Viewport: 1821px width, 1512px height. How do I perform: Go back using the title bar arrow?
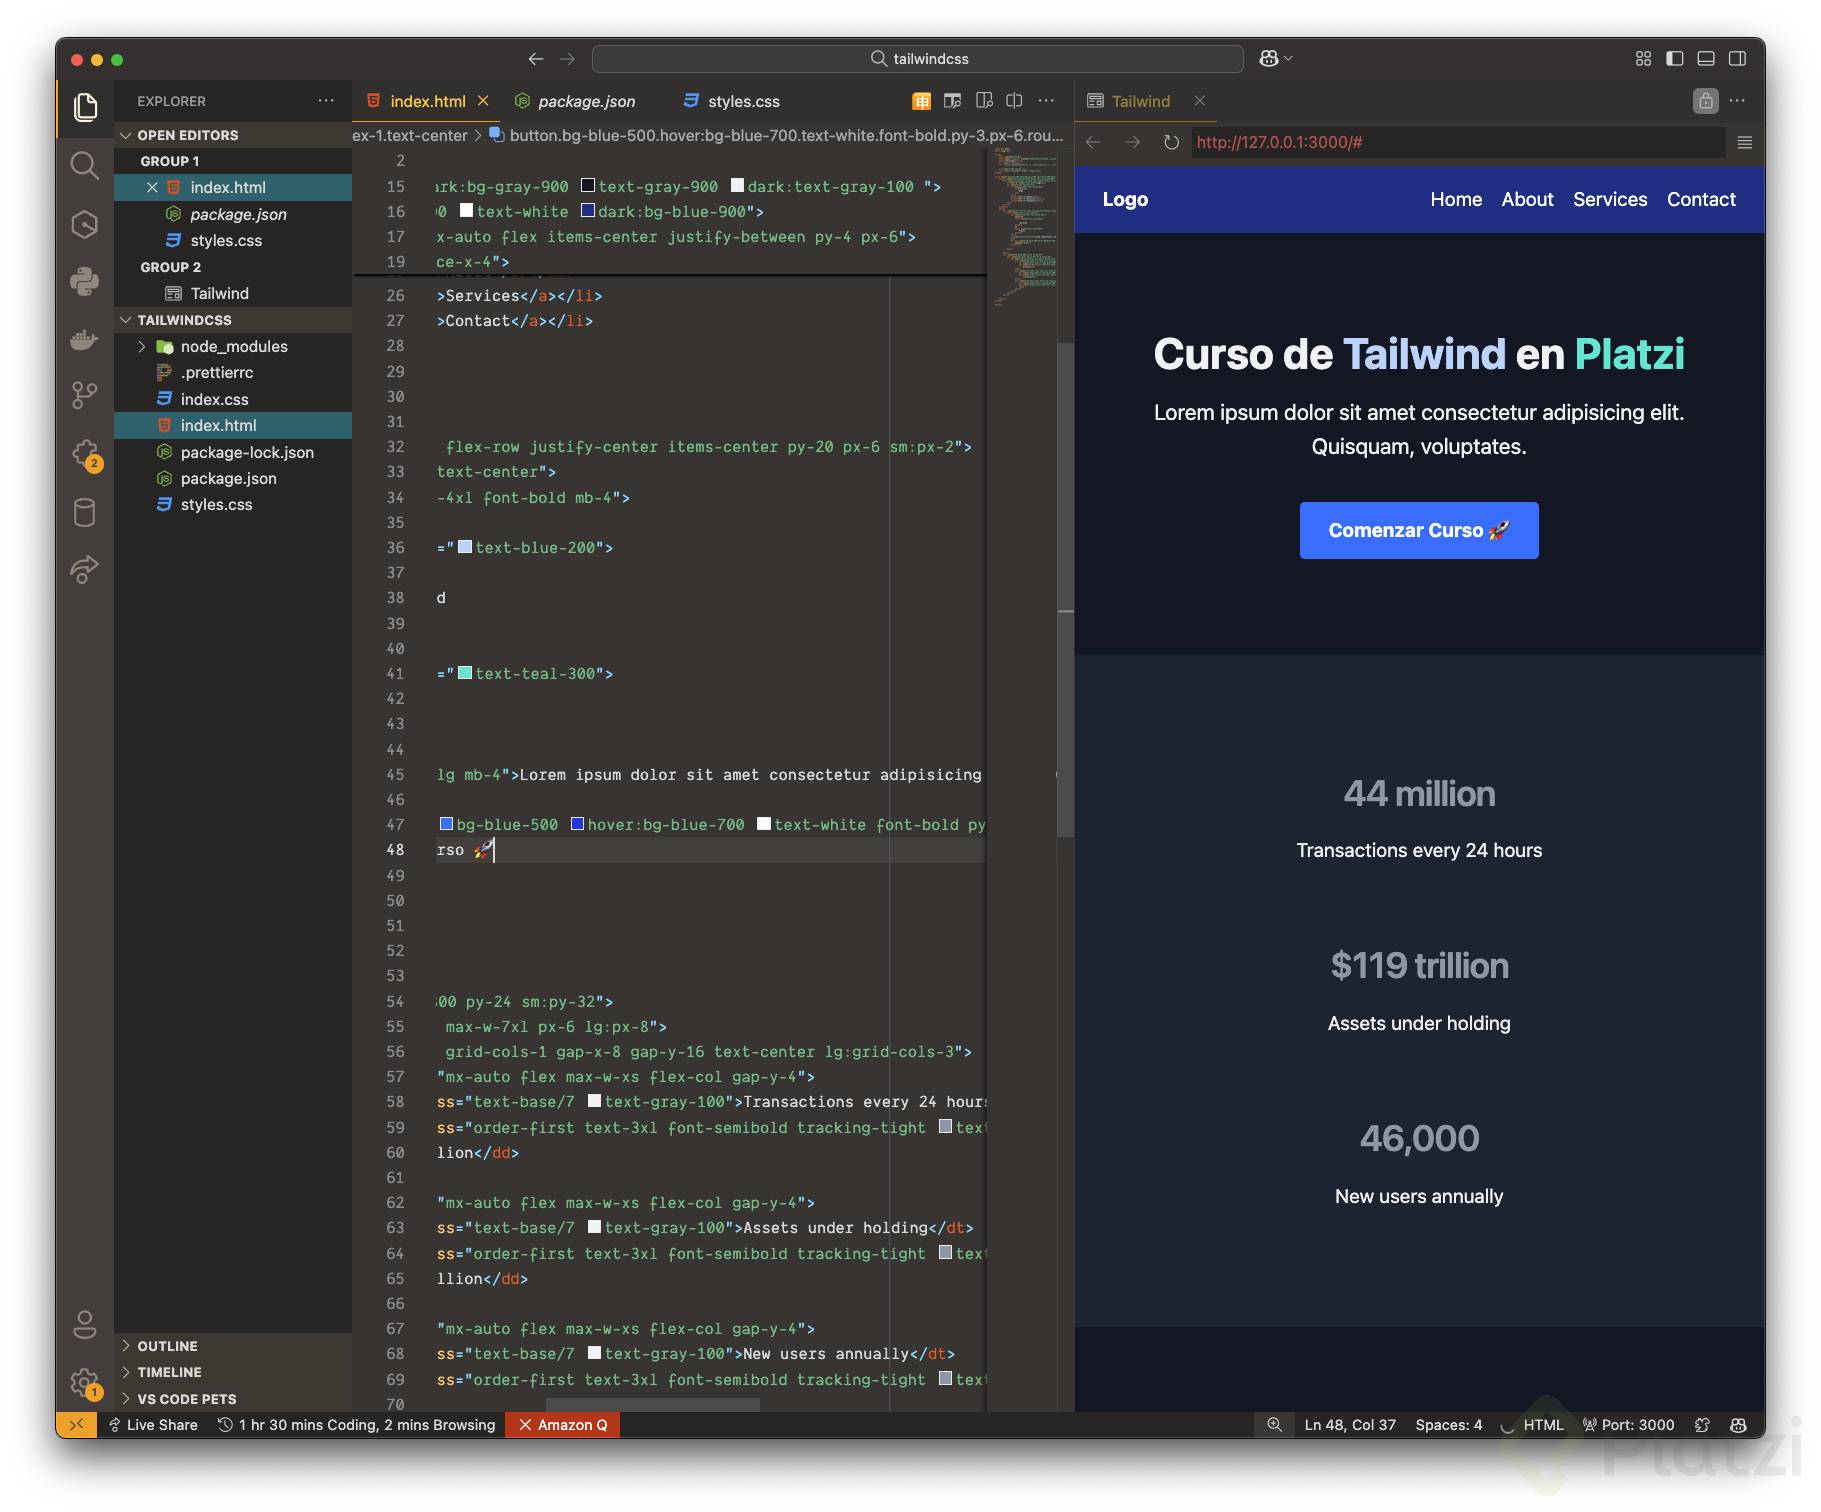536,59
